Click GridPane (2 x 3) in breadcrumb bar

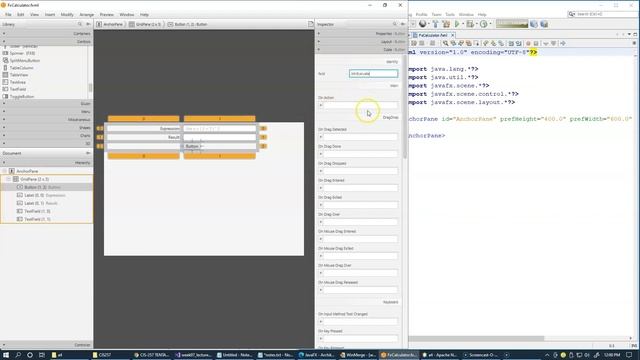point(145,24)
